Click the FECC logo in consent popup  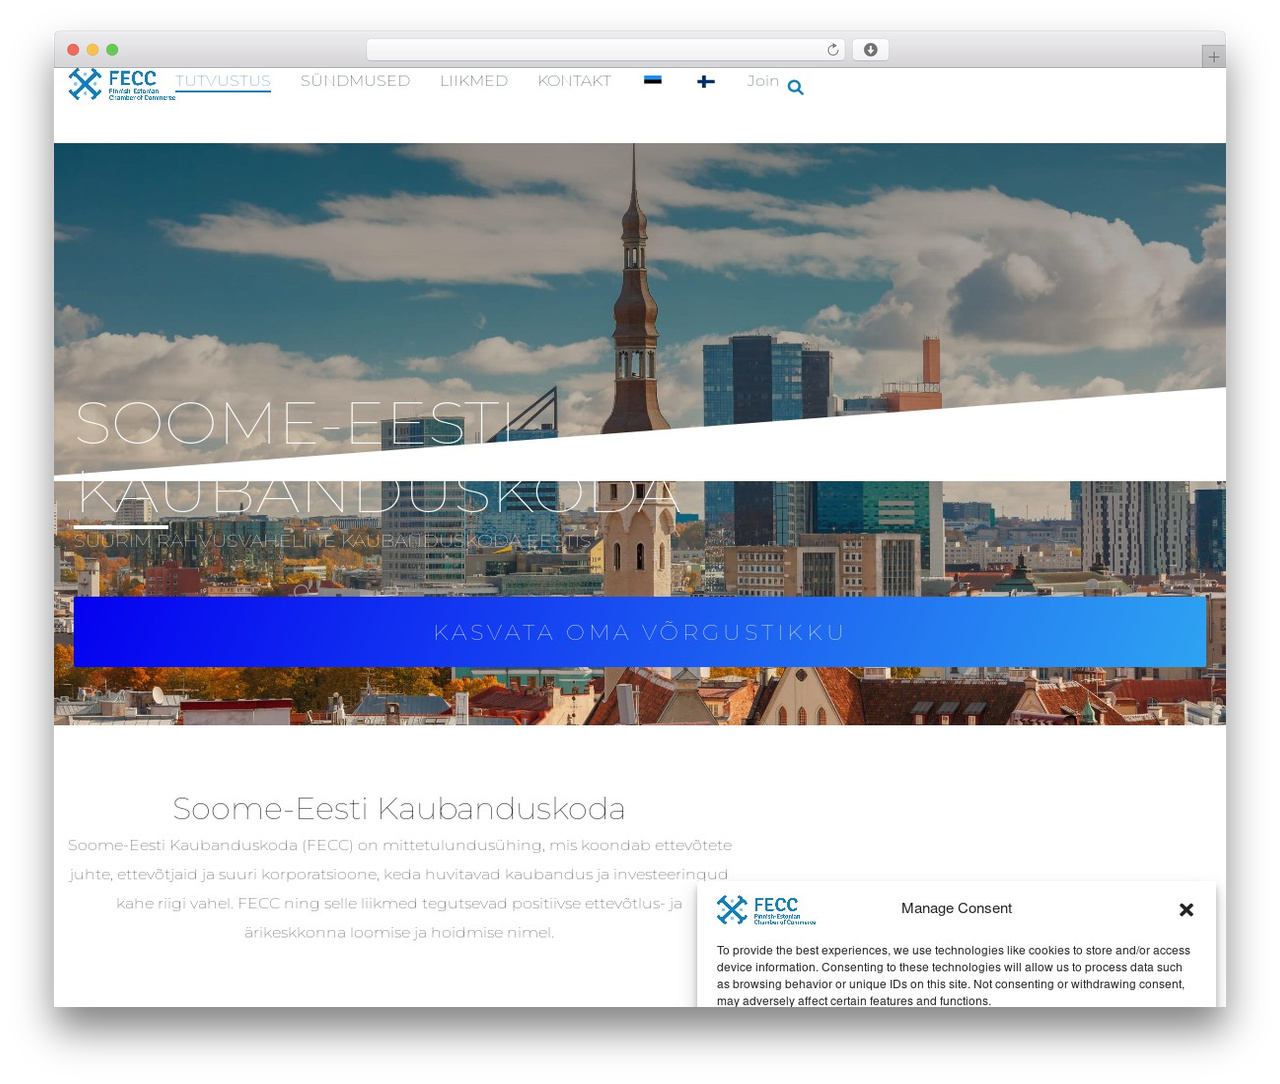coord(766,910)
